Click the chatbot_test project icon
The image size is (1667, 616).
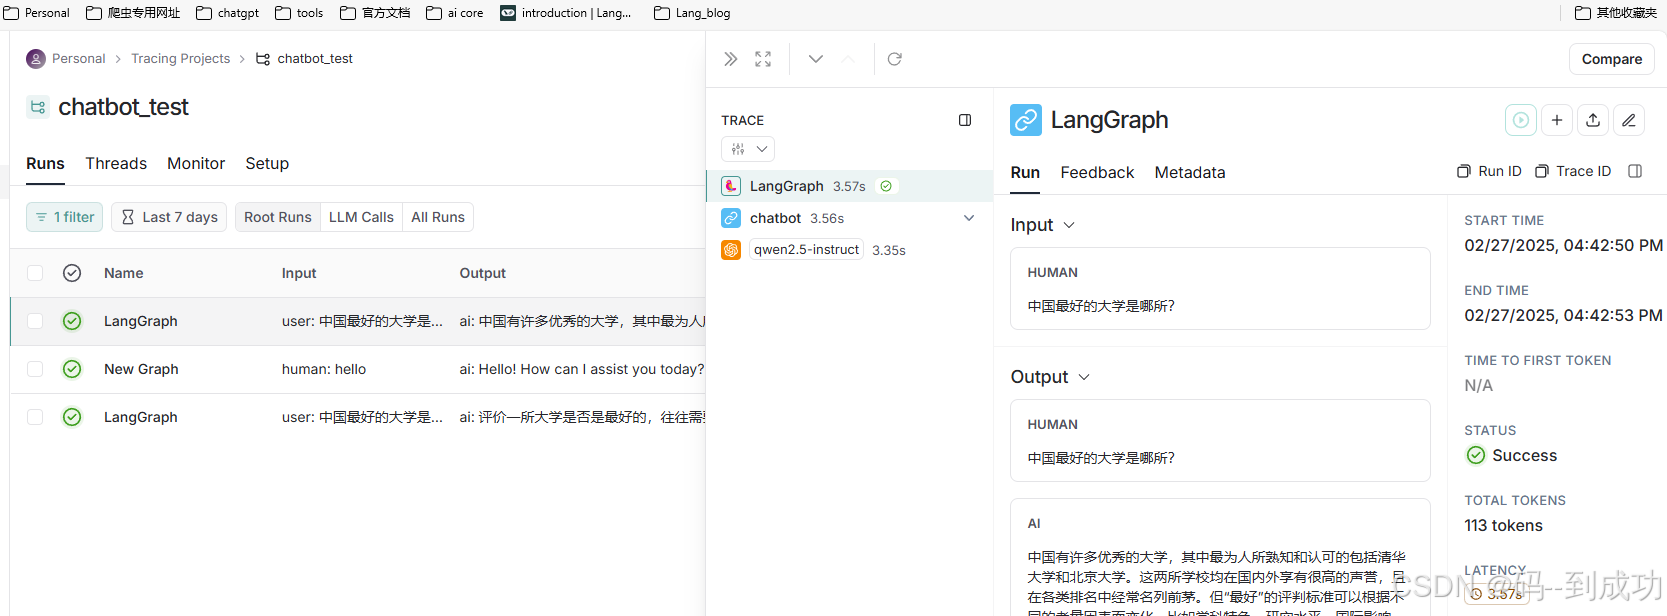(38, 107)
